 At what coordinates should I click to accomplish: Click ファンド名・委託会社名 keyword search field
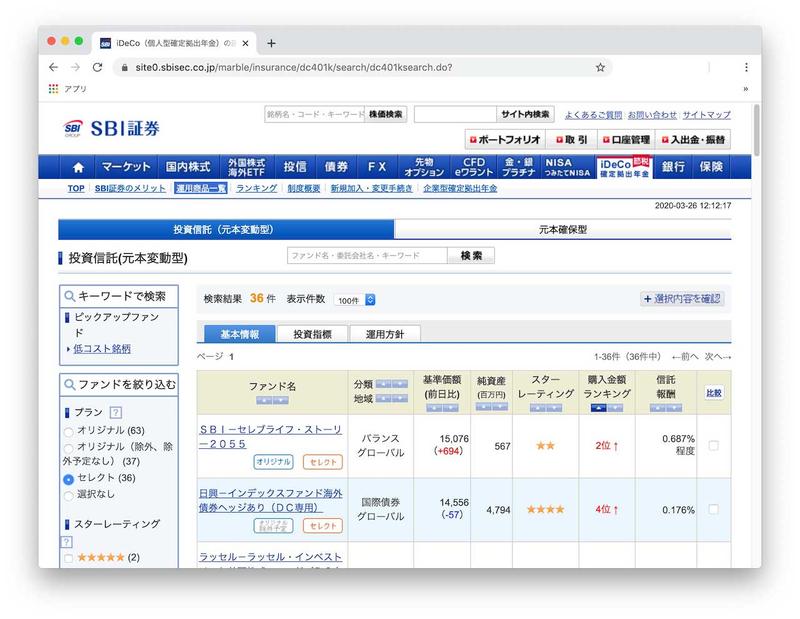[367, 256]
